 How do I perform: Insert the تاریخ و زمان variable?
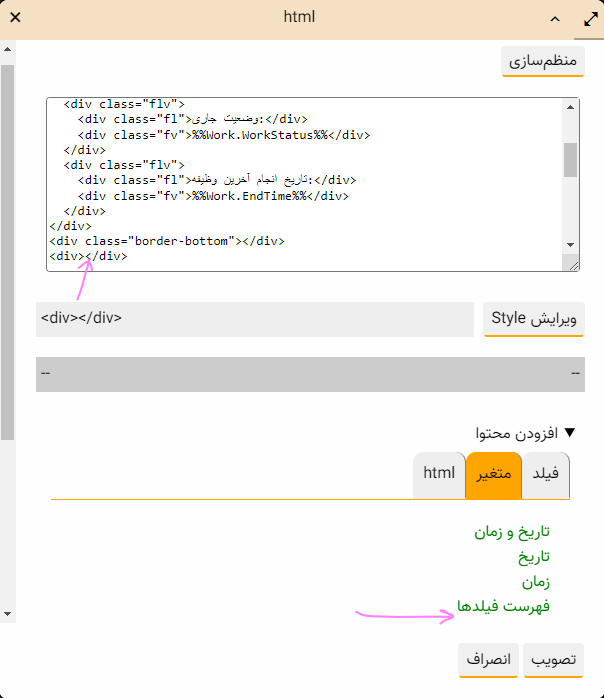(x=512, y=531)
